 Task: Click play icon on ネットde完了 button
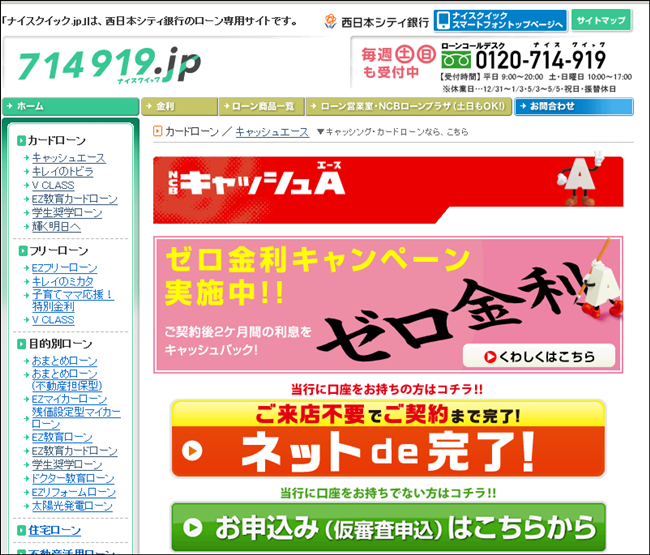(192, 451)
